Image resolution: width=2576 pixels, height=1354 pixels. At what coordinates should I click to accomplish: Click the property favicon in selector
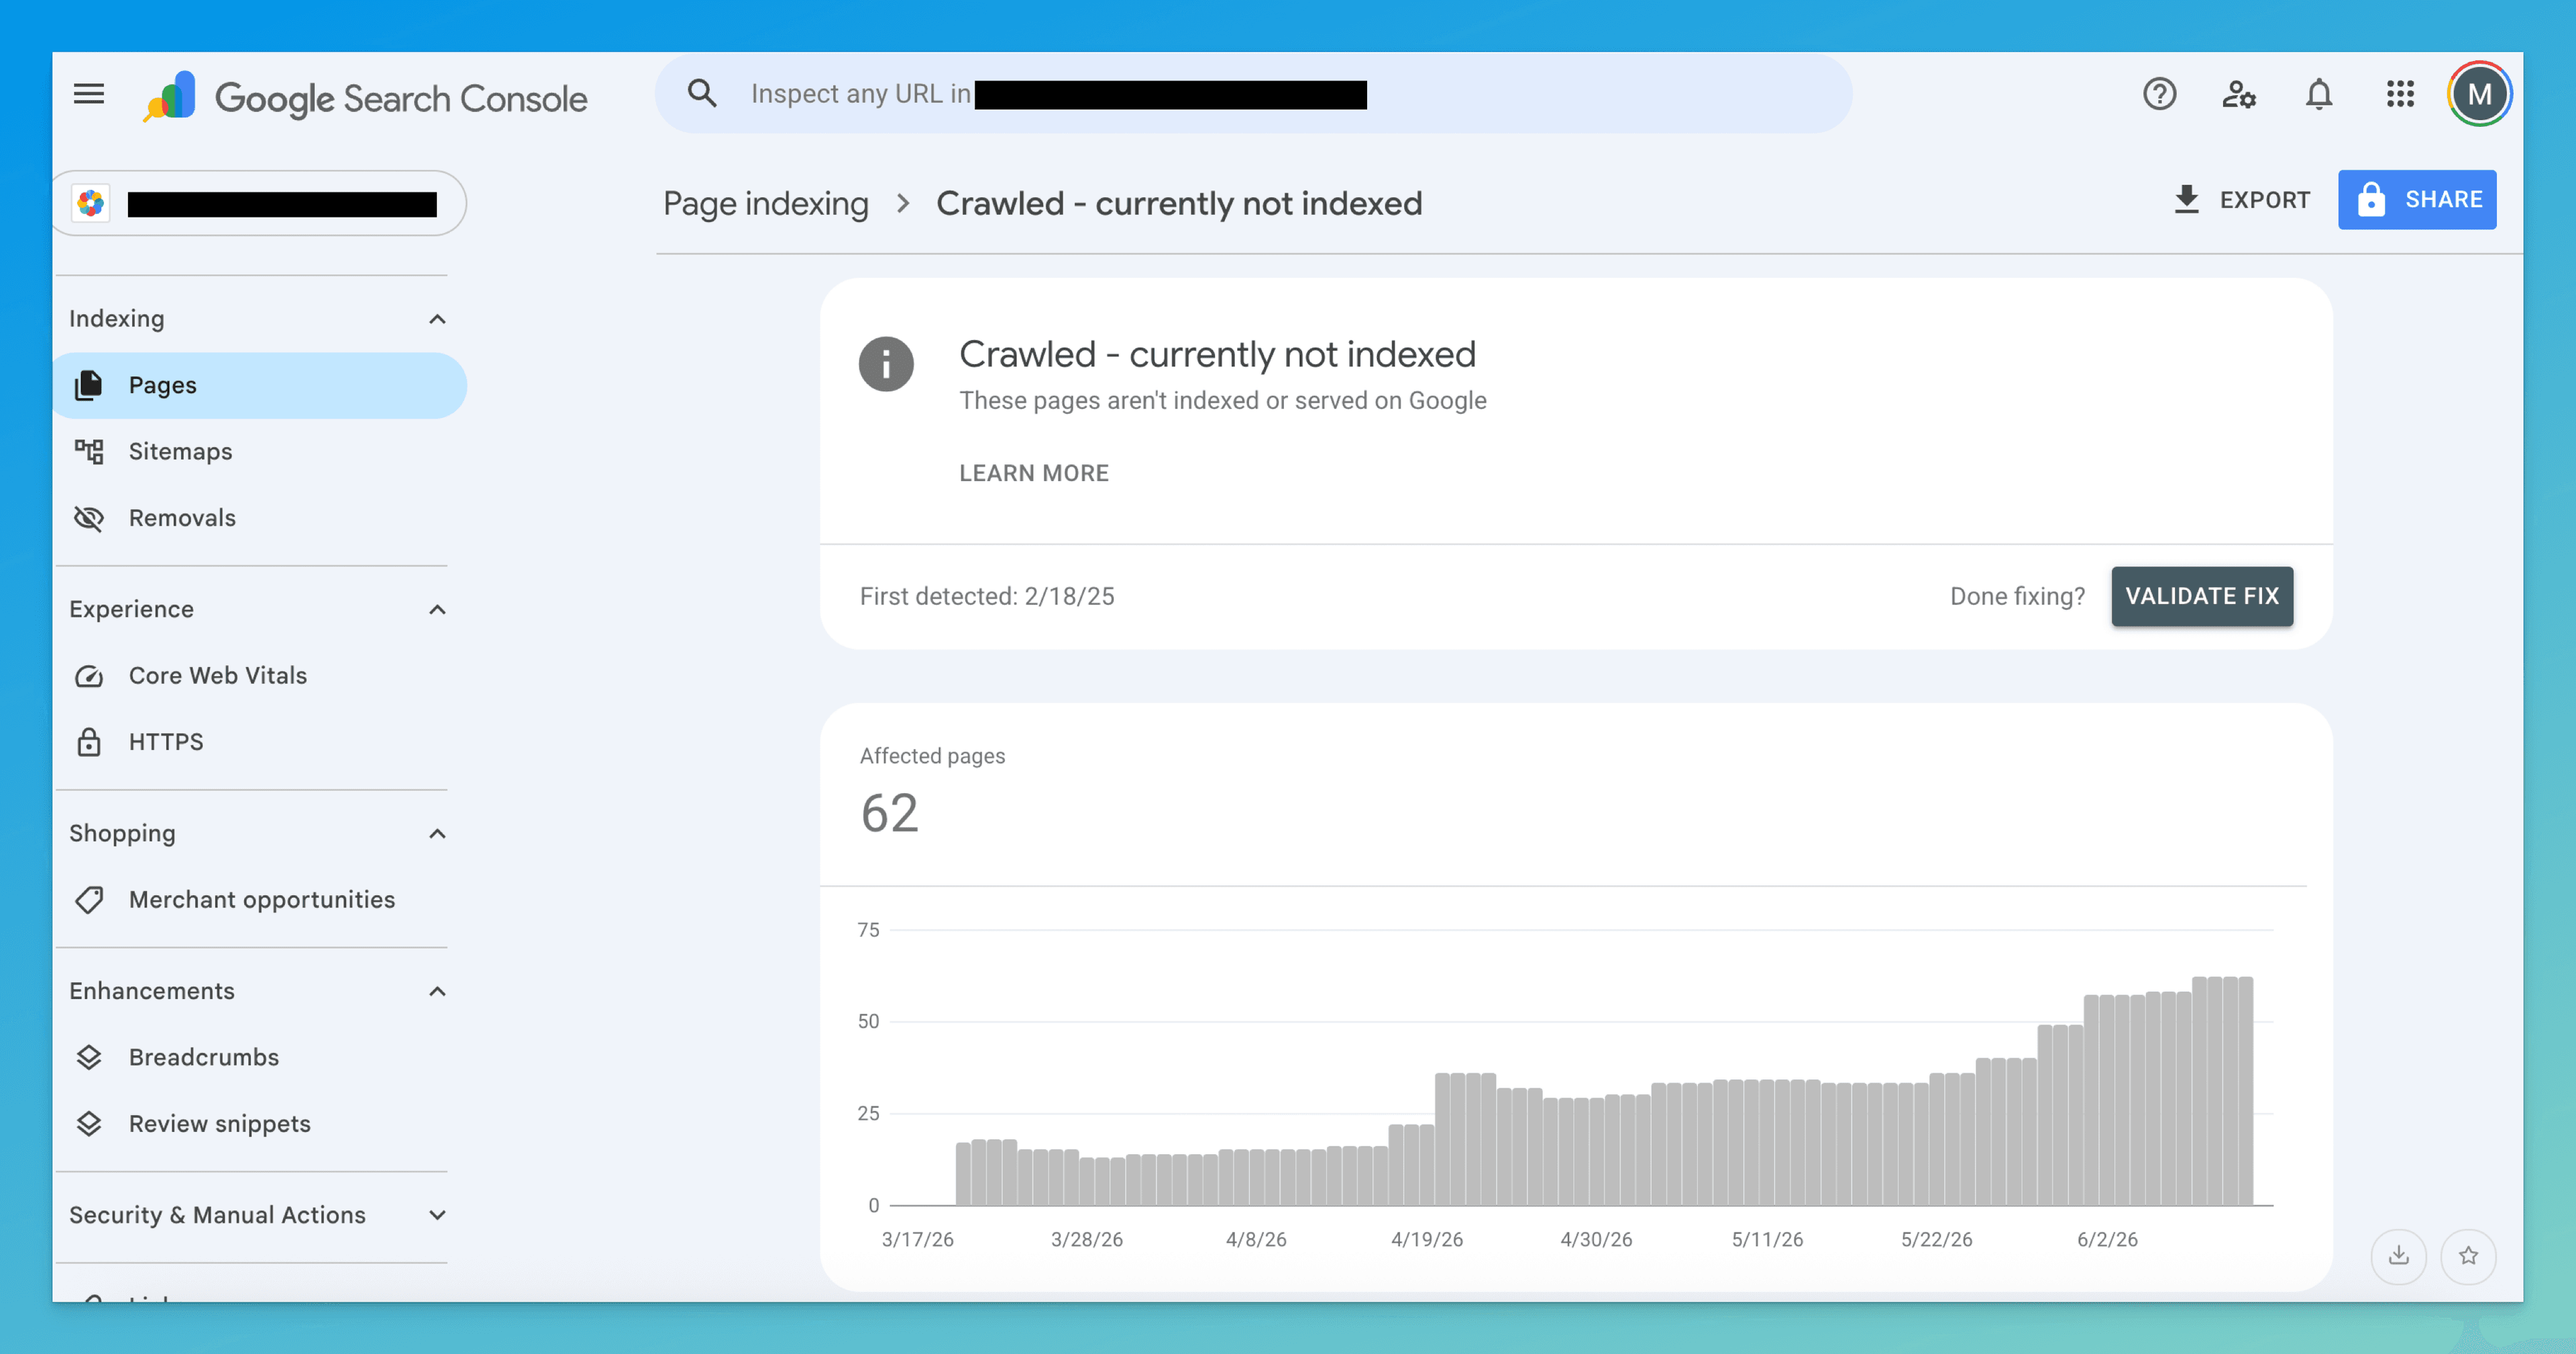(x=91, y=204)
